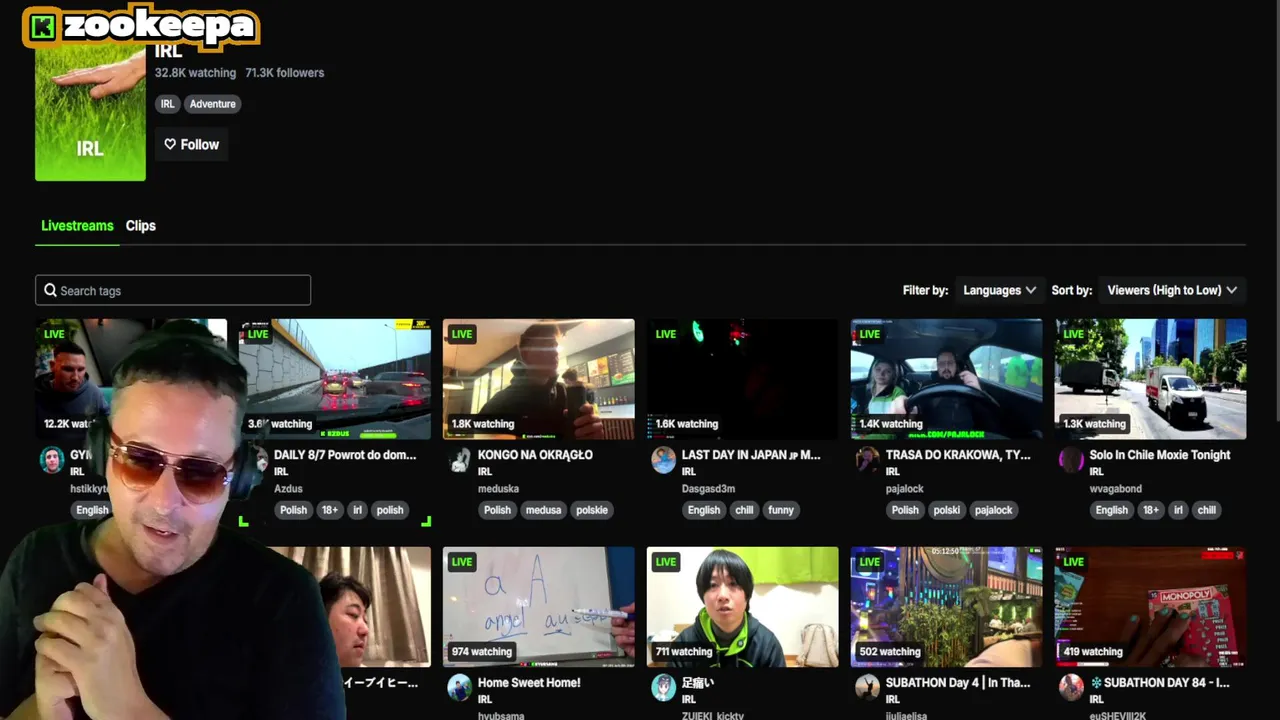The height and width of the screenshot is (720, 1280).
Task: Open the TRASA DO KRAKOWA stream thumbnail
Action: click(x=947, y=379)
